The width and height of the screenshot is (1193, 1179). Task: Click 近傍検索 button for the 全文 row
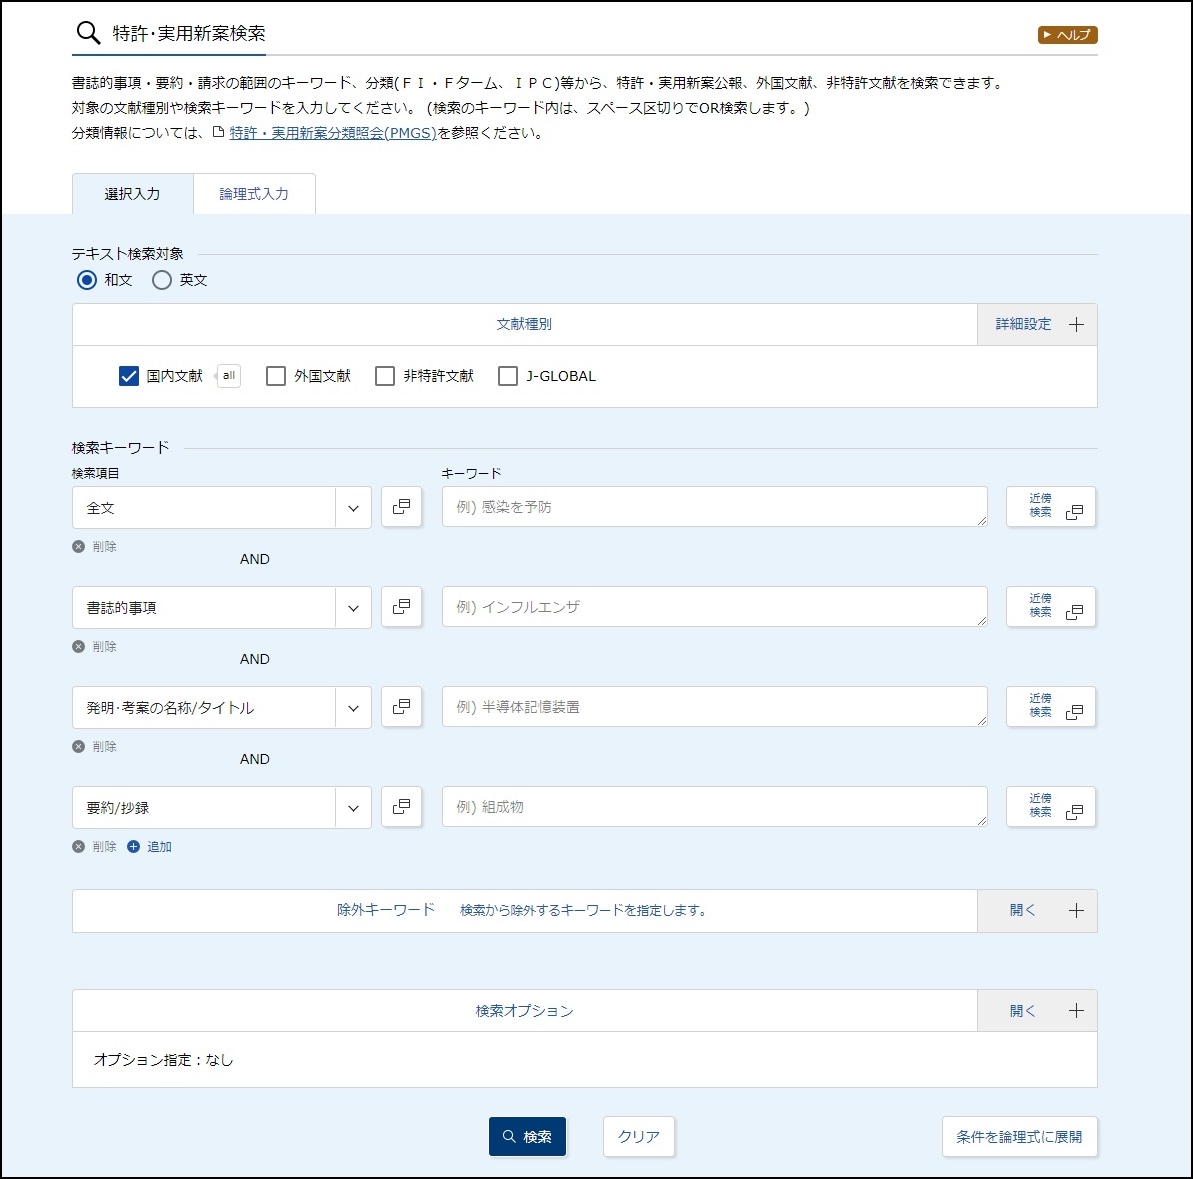(1050, 507)
